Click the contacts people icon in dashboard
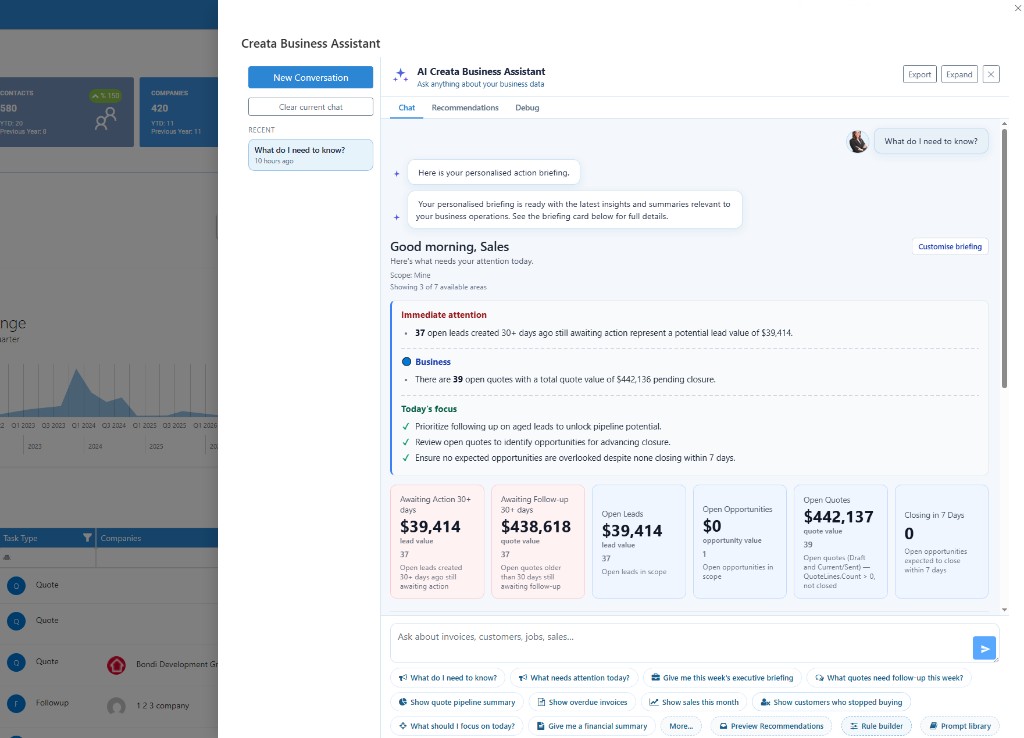 [105, 118]
